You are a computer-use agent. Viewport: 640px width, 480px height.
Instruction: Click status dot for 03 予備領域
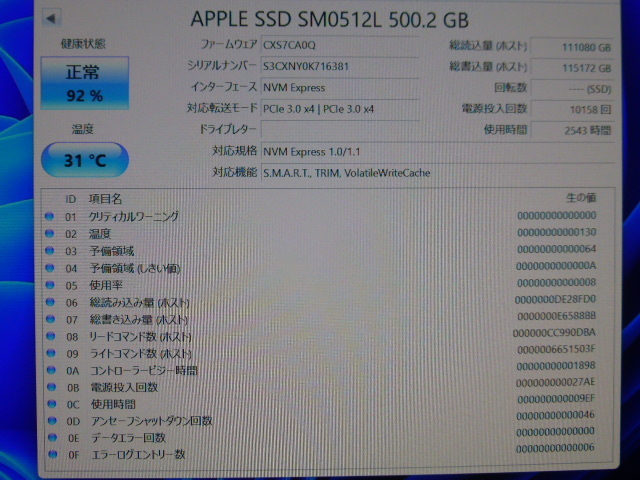(x=50, y=251)
